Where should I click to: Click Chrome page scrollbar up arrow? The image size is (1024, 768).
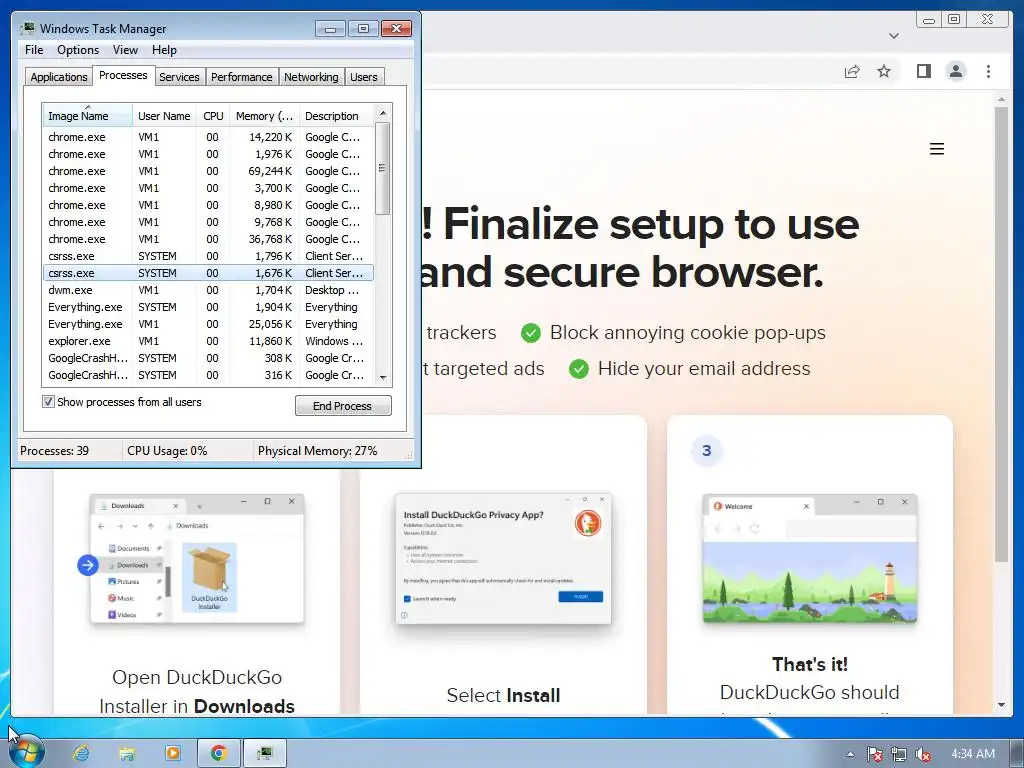1001,100
